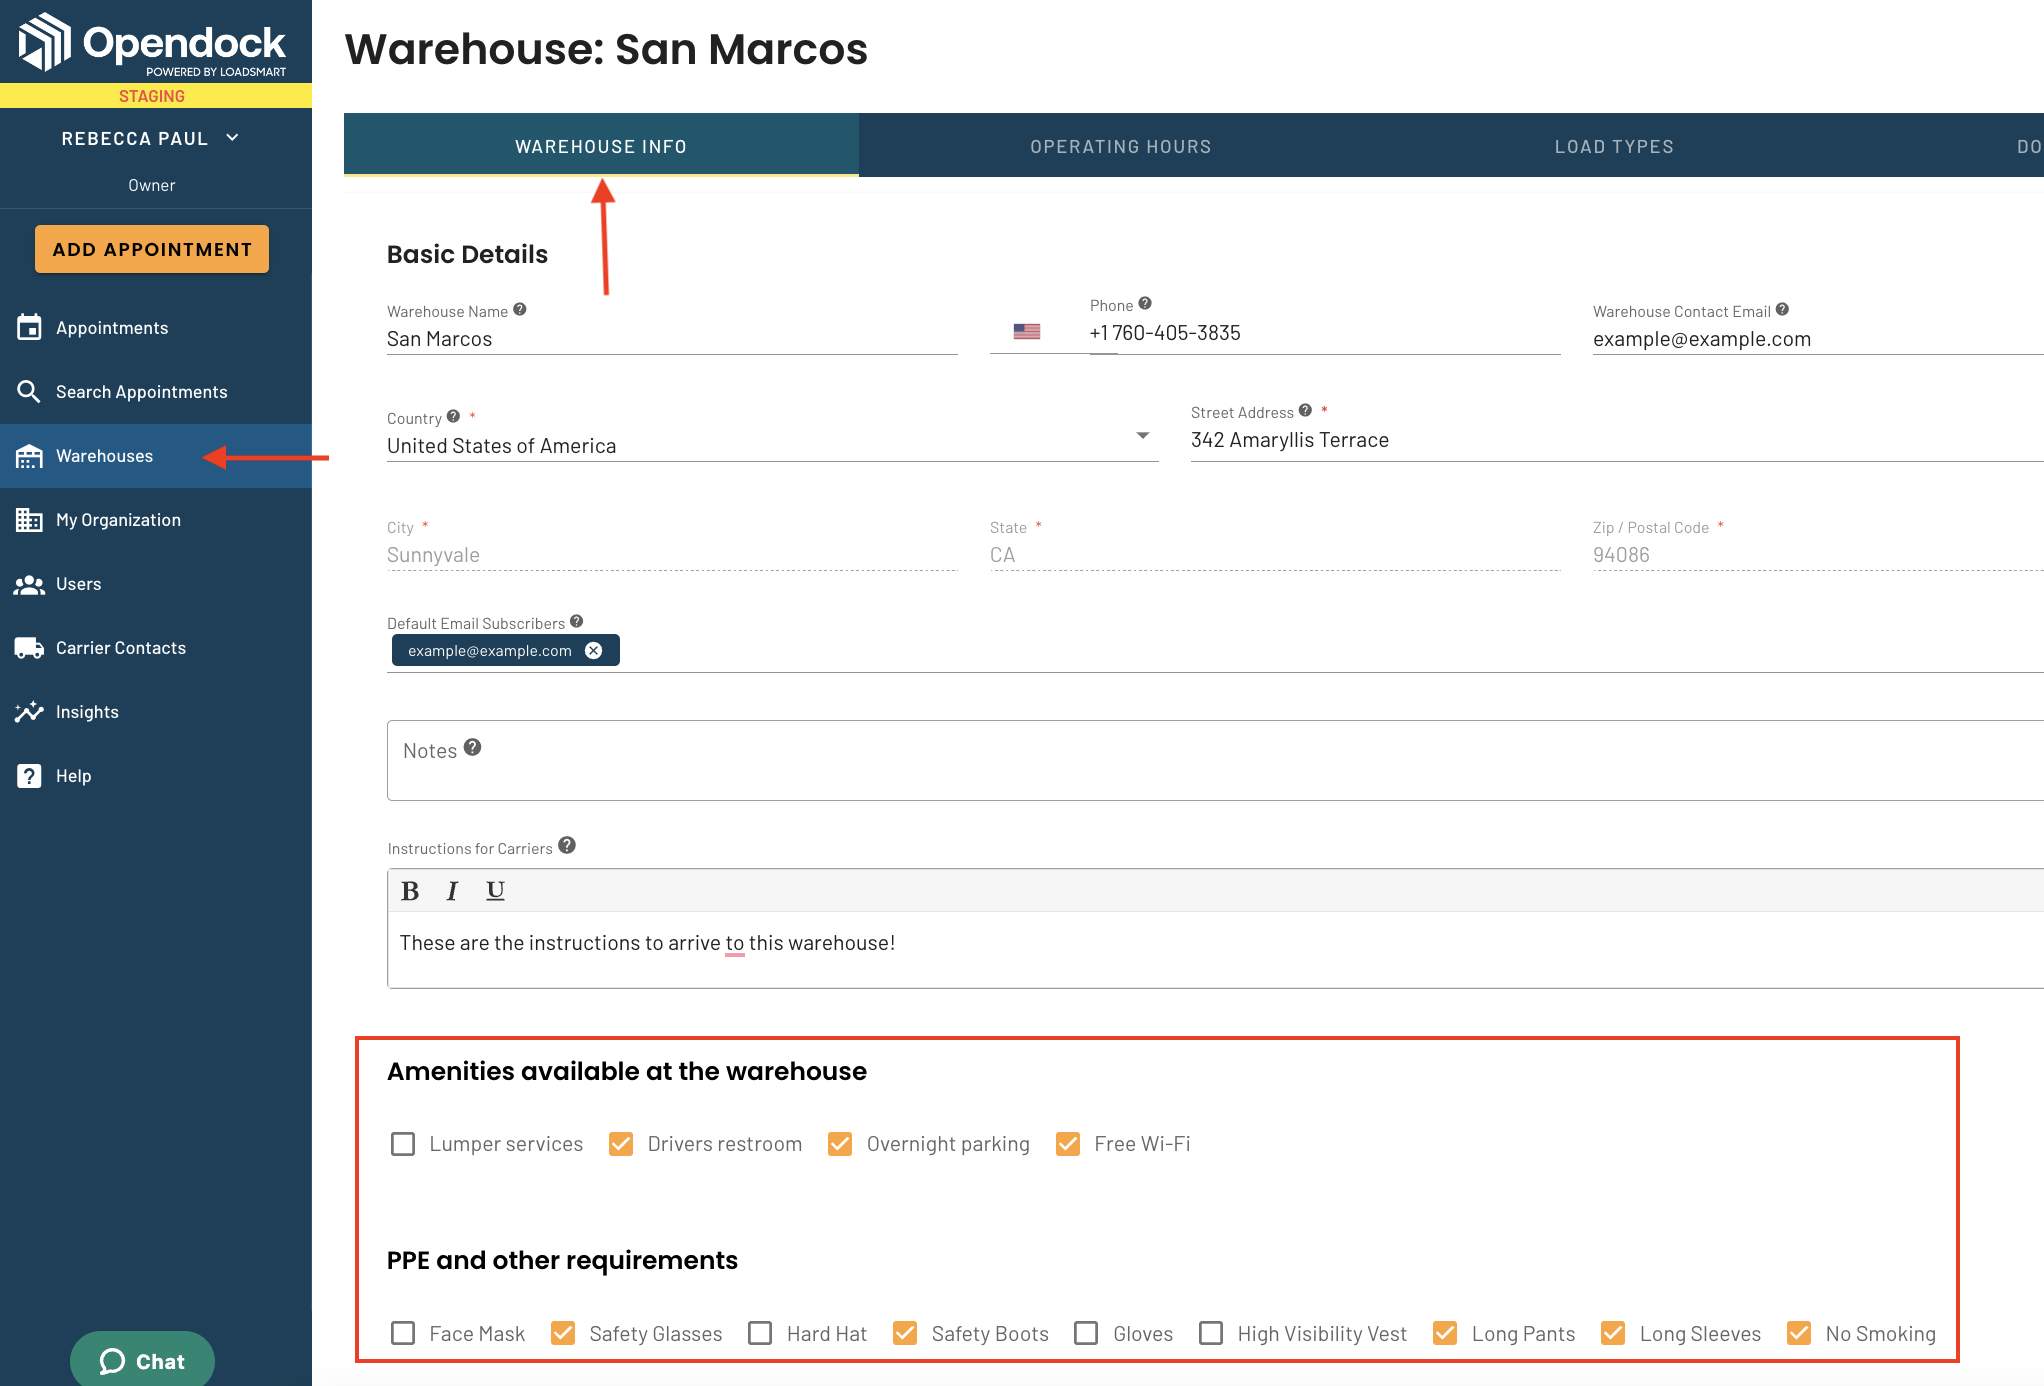2044x1386 pixels.
Task: Open Insights chart icon
Action: 29,712
